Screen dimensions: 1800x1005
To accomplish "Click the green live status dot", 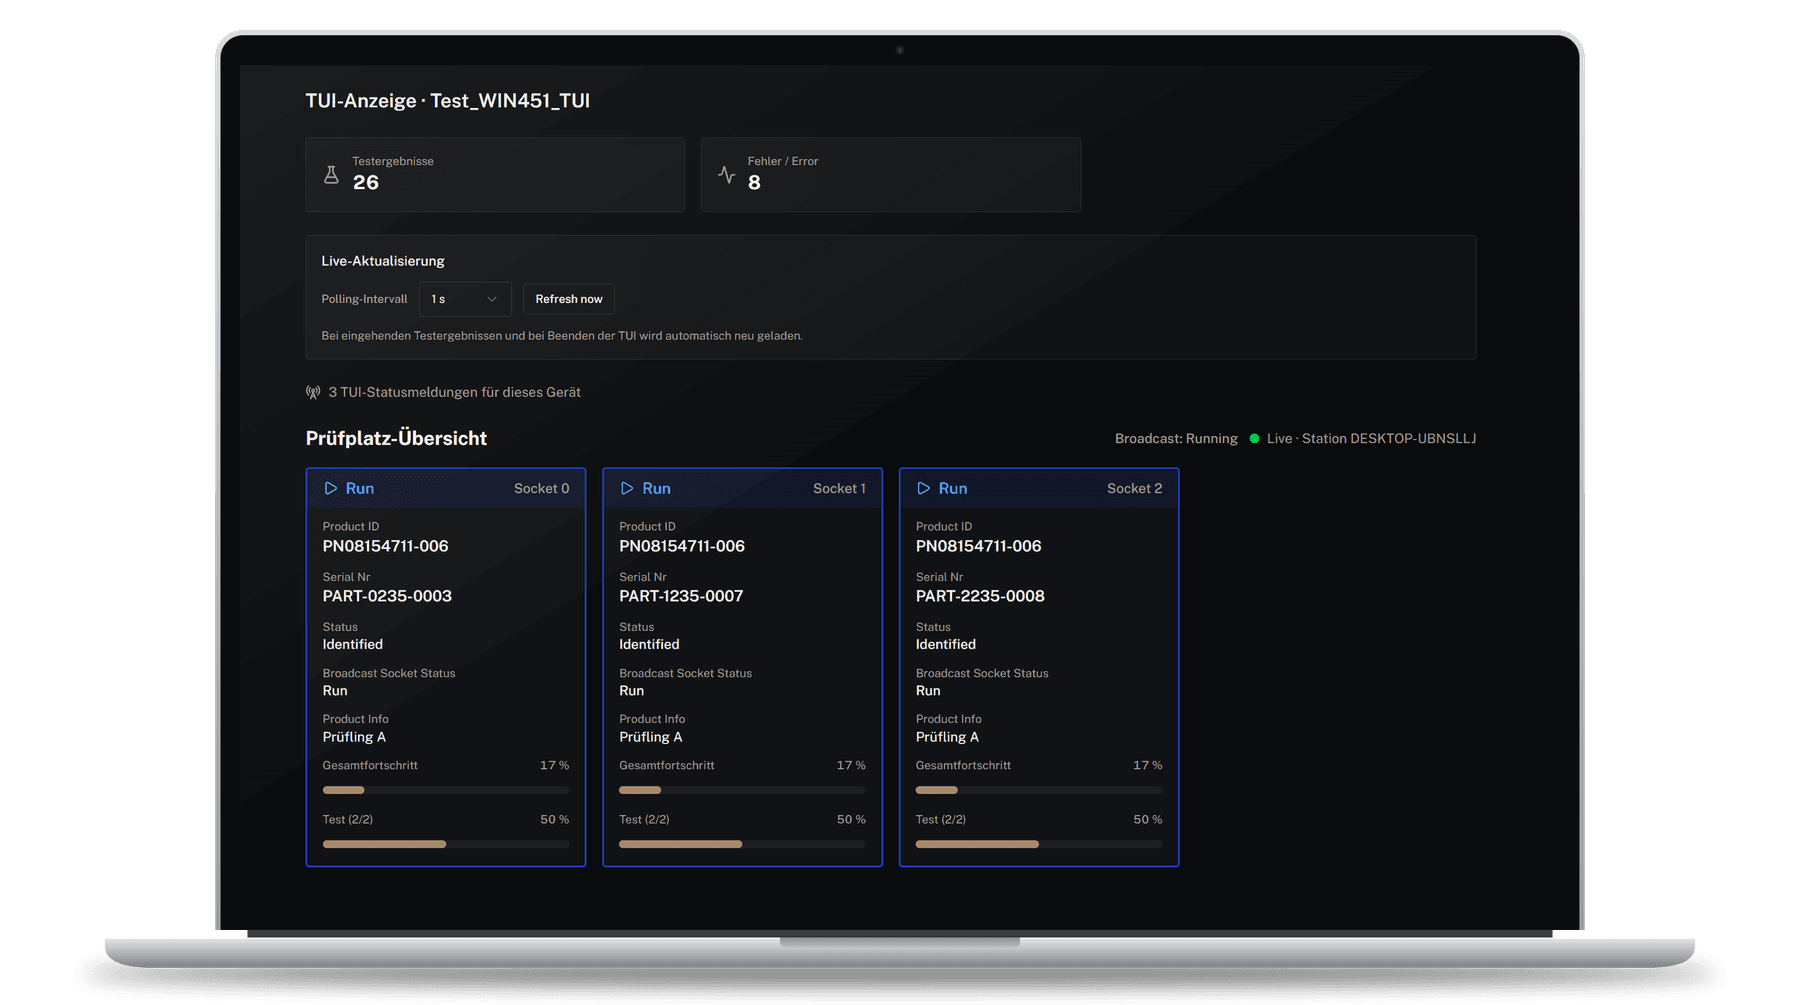I will pyautogui.click(x=1254, y=438).
